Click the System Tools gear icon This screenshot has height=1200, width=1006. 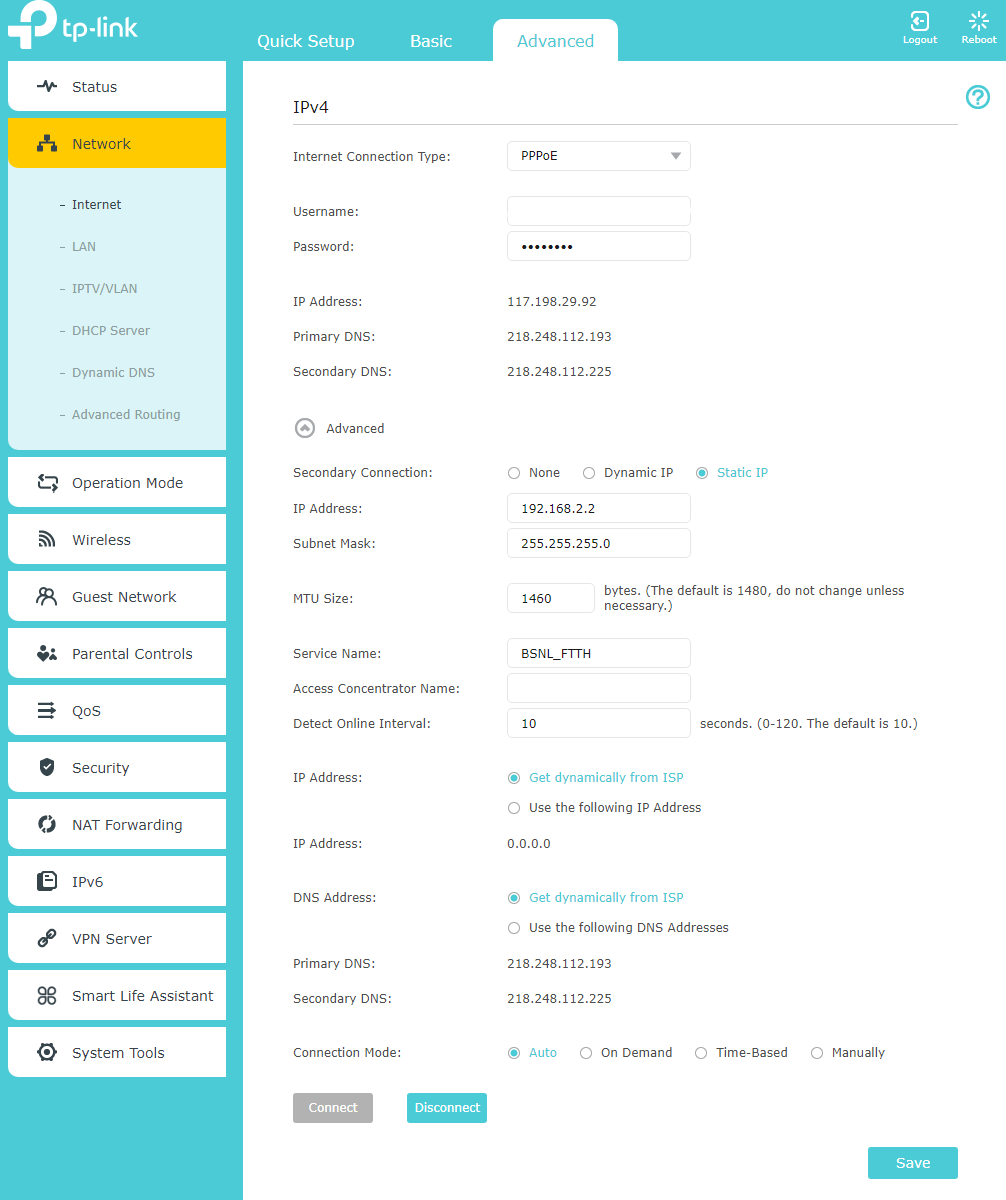click(47, 1053)
